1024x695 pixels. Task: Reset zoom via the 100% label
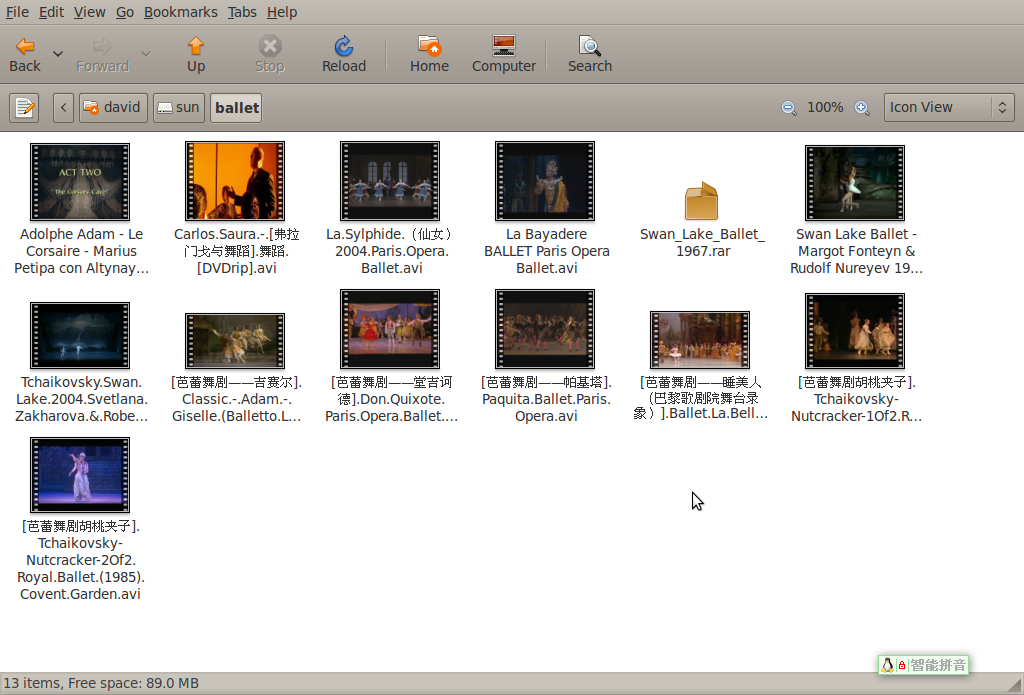click(x=825, y=108)
